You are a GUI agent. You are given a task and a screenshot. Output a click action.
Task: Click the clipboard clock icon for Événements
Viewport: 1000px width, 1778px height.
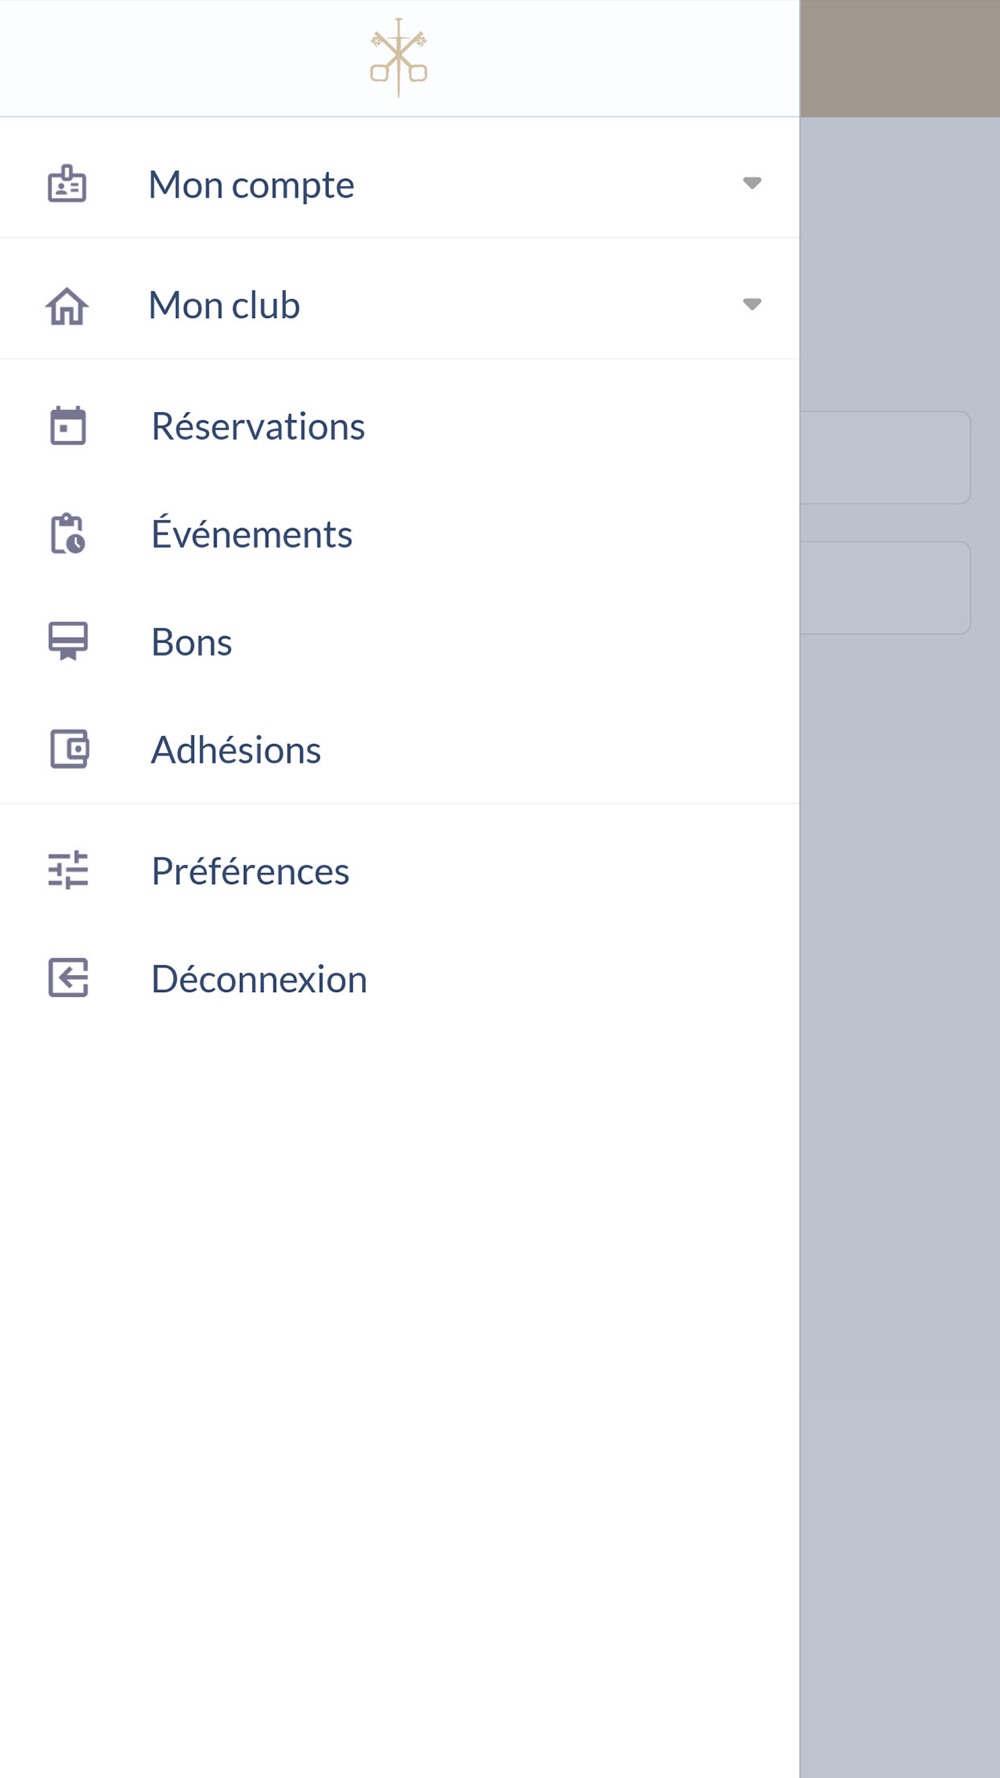(x=68, y=534)
